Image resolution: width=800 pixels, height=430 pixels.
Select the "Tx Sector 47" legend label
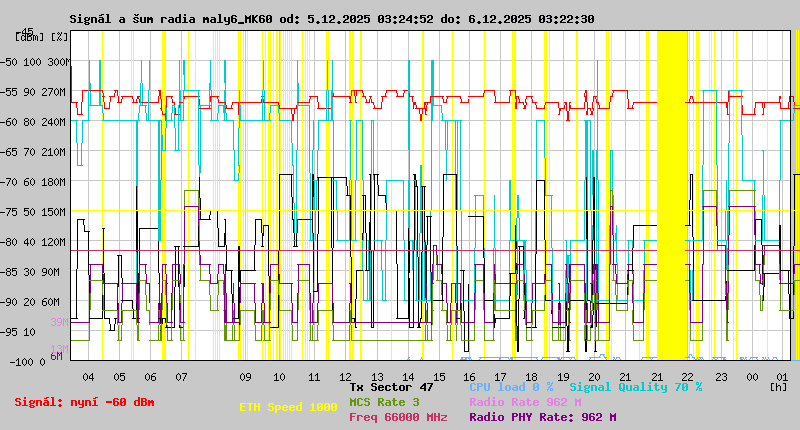click(x=391, y=387)
